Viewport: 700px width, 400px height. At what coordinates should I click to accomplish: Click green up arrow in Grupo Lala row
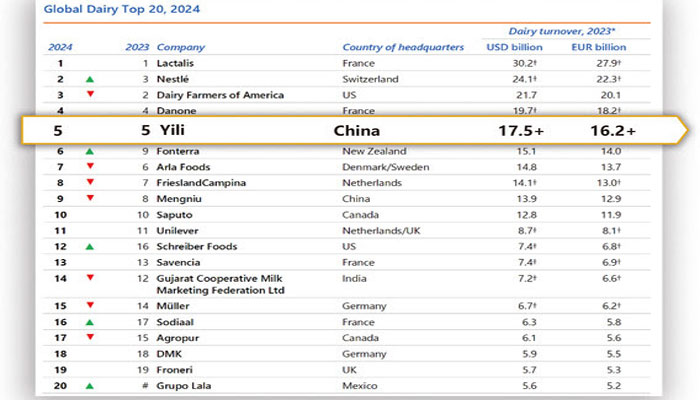91,385
